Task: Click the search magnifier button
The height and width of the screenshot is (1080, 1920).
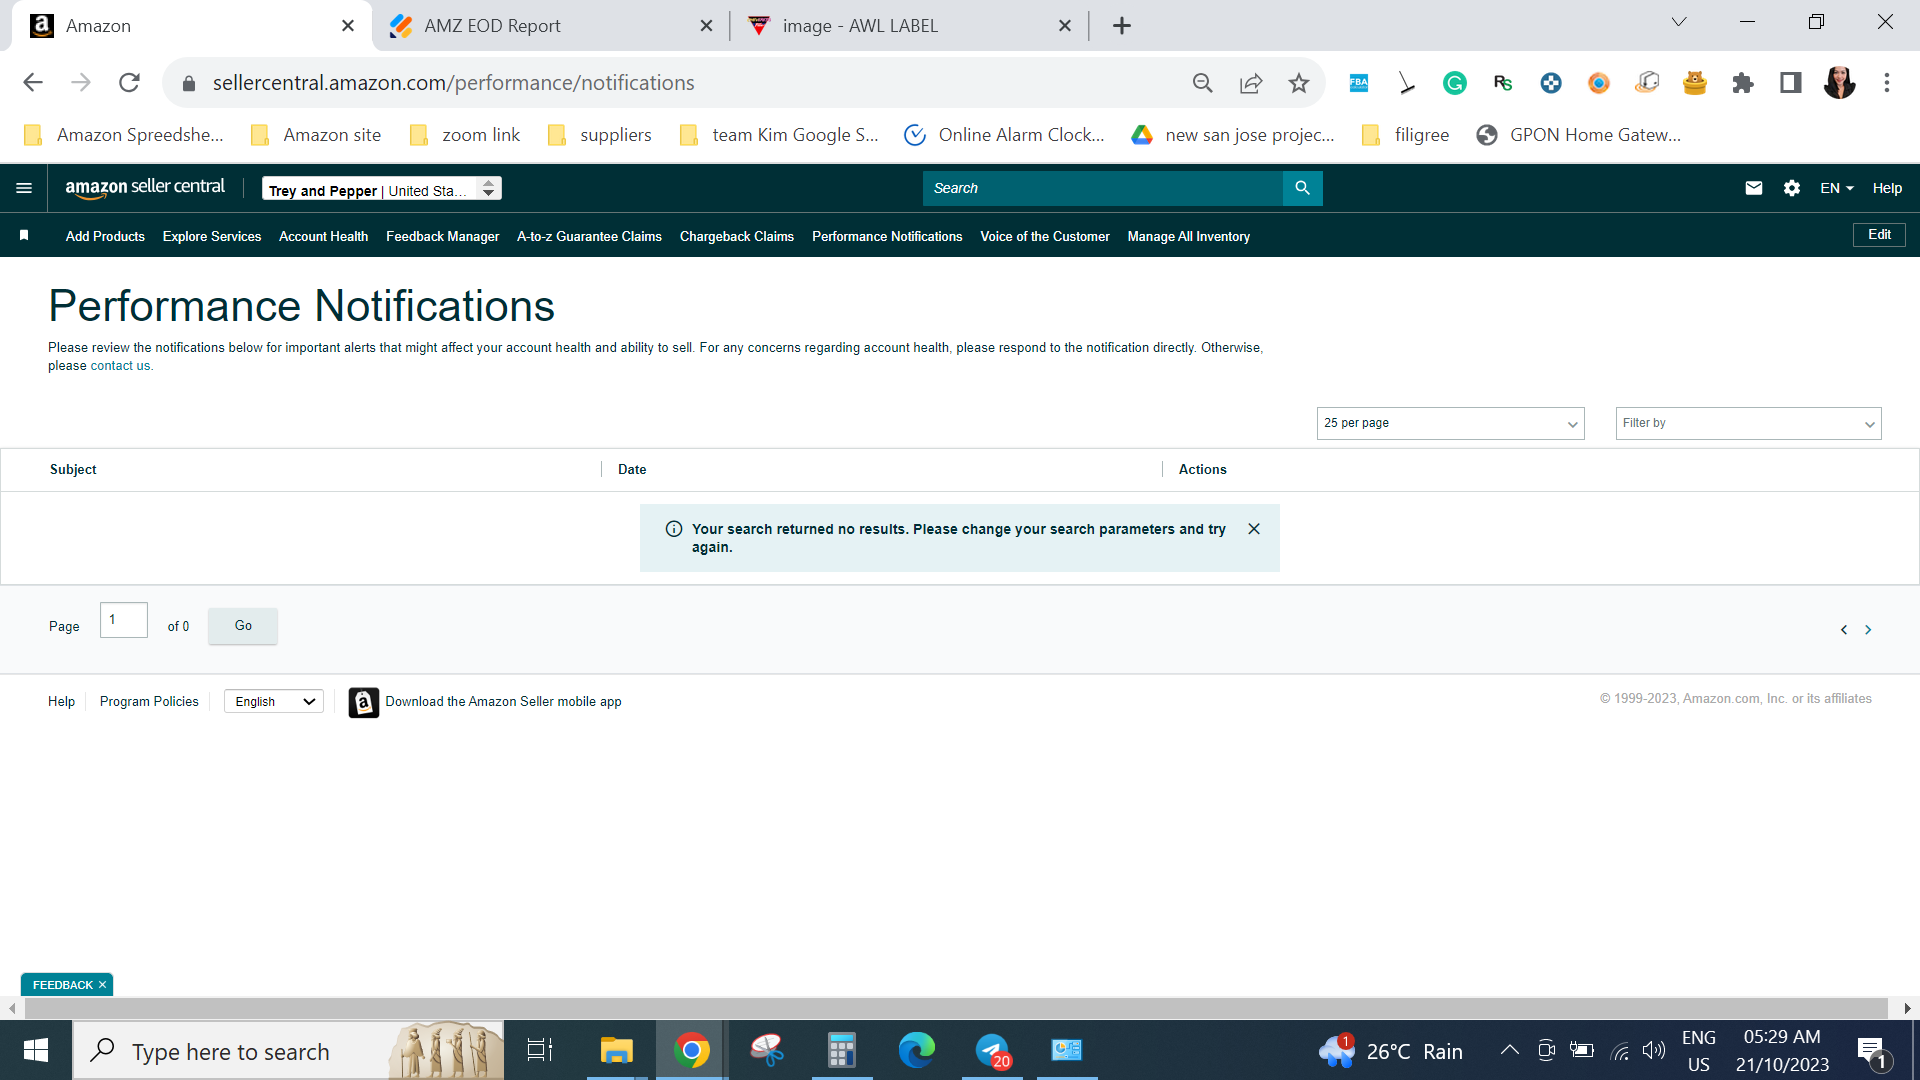Action: (1302, 188)
